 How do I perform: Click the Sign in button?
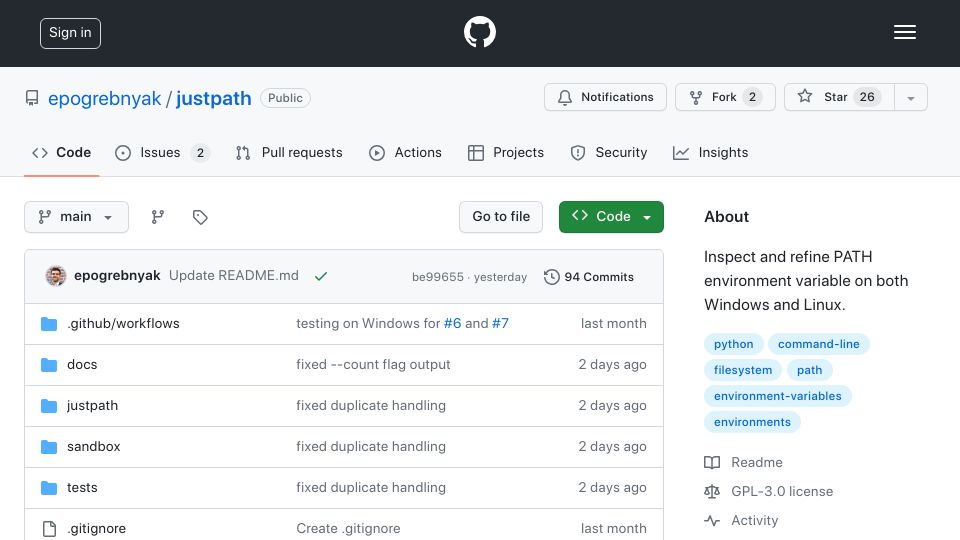[70, 33]
